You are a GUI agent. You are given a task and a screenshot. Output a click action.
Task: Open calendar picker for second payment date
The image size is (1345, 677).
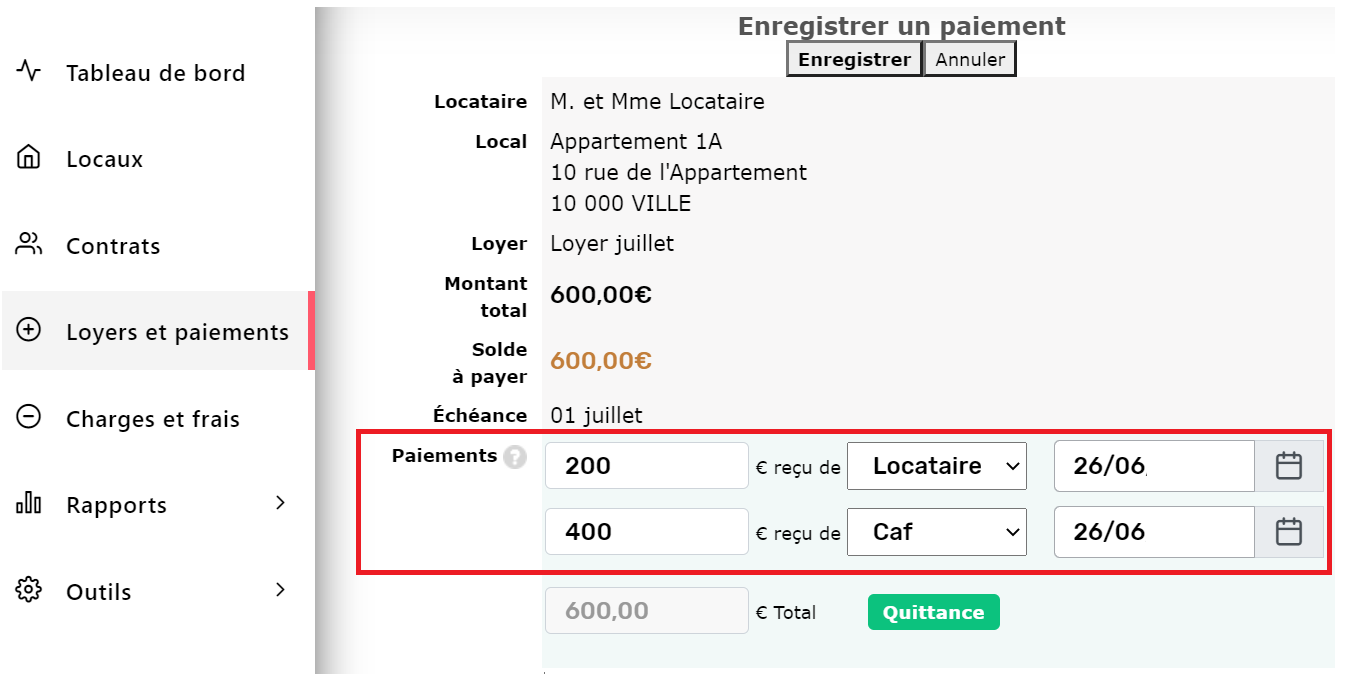(1289, 532)
